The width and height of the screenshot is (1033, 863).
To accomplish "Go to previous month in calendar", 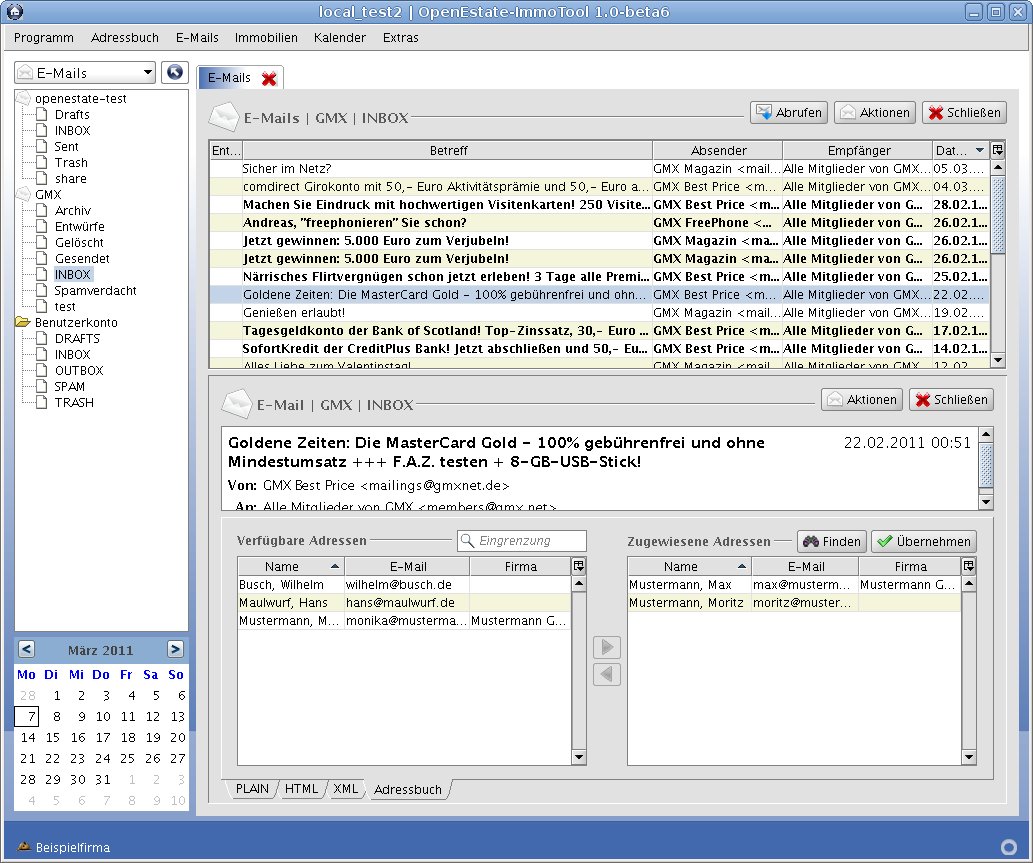I will click(27, 649).
